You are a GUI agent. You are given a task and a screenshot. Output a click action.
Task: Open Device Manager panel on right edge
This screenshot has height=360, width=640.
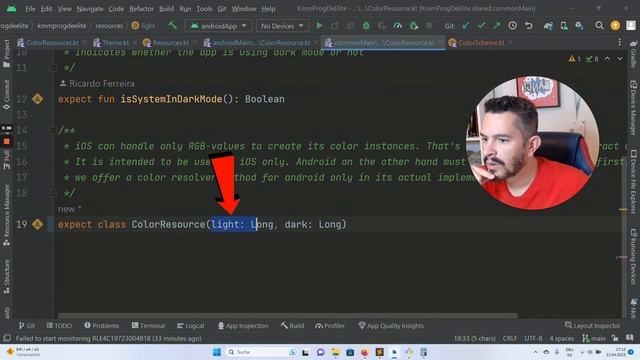point(633,108)
